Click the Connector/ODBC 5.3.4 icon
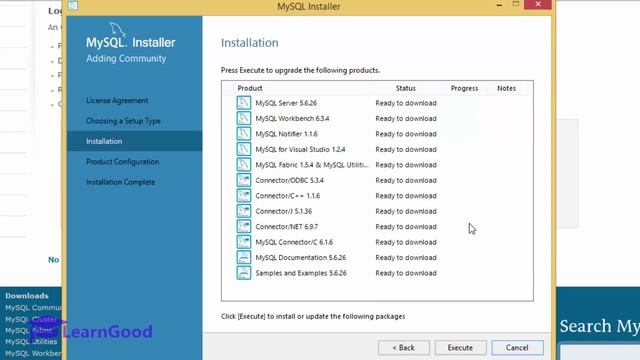This screenshot has width=640, height=360. (244, 180)
